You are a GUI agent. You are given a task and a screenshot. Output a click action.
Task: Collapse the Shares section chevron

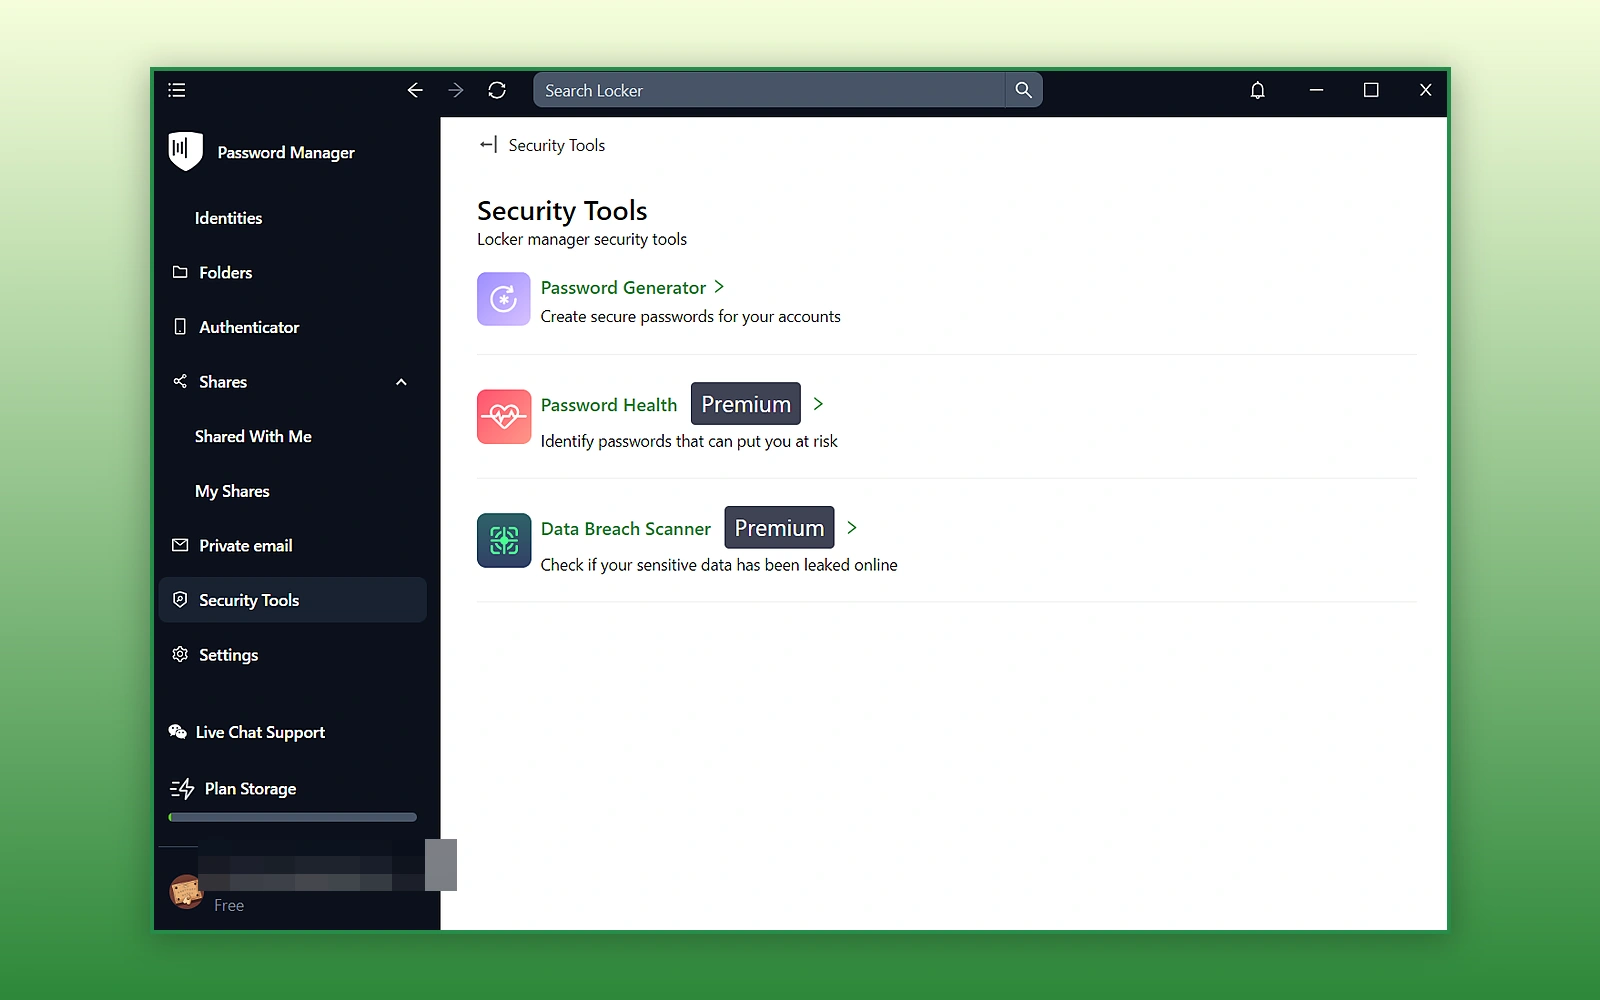pyautogui.click(x=401, y=382)
